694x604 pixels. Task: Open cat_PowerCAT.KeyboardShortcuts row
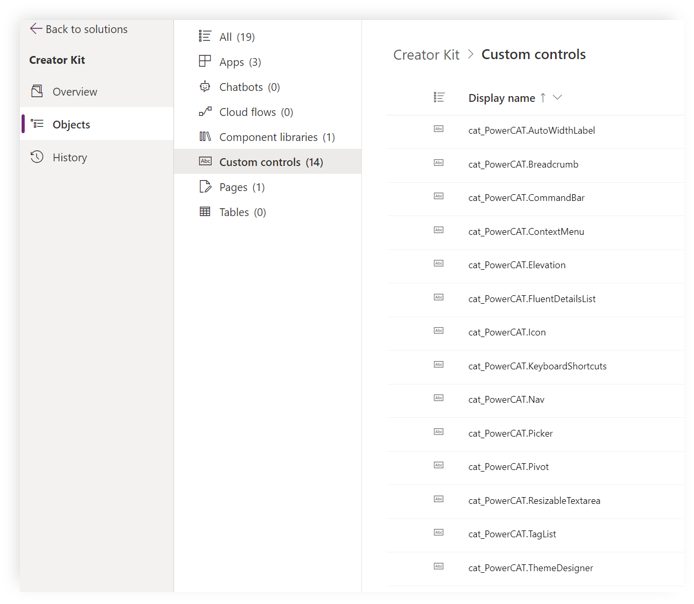536,366
